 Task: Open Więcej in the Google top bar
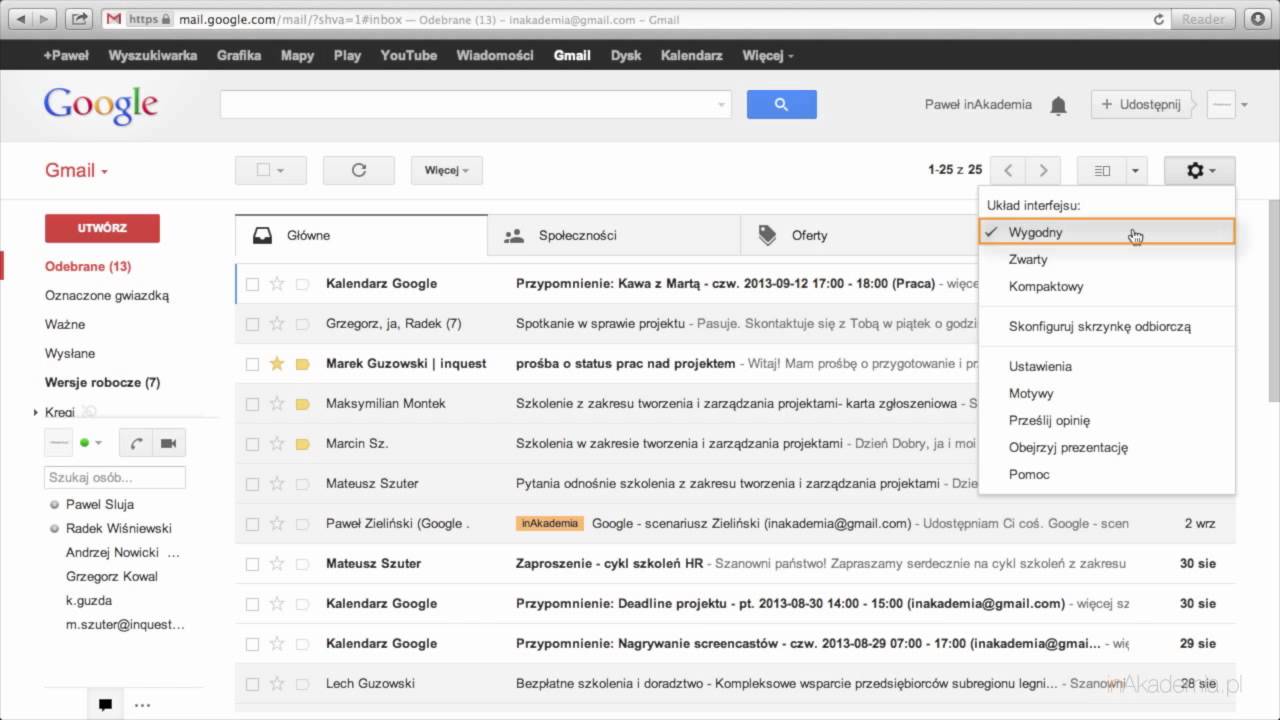pos(767,55)
